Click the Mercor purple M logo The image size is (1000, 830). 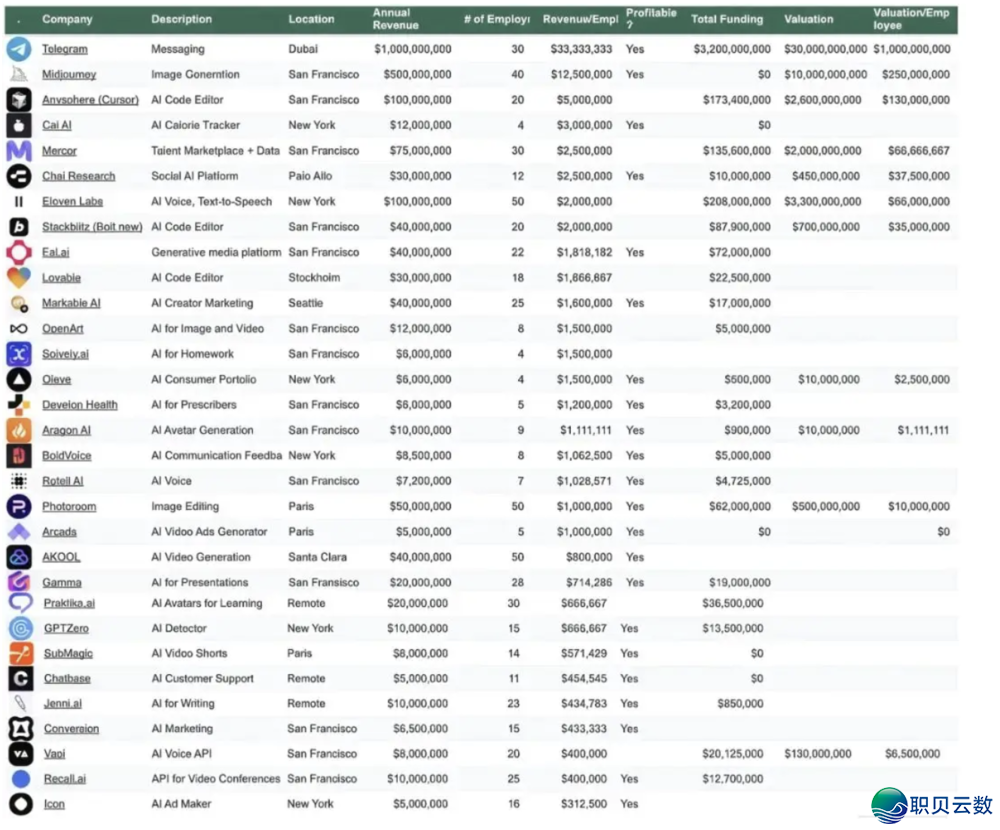coord(19,151)
